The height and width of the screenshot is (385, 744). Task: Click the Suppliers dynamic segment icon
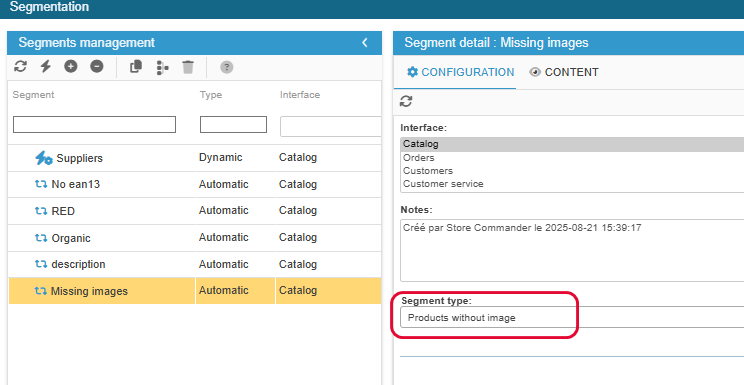(x=44, y=158)
